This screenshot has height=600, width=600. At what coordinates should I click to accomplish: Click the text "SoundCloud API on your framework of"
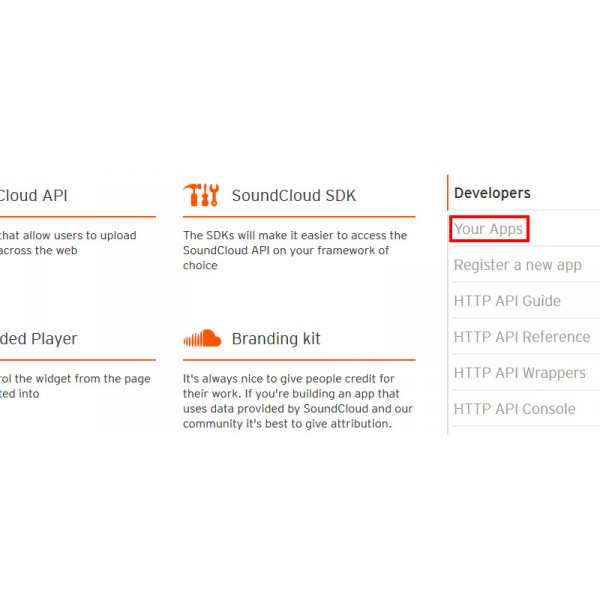(x=286, y=251)
